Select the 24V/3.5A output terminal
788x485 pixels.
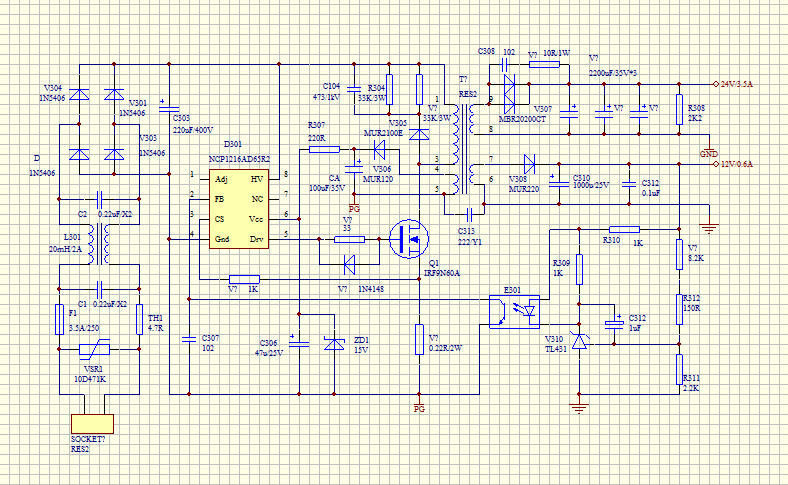point(715,85)
